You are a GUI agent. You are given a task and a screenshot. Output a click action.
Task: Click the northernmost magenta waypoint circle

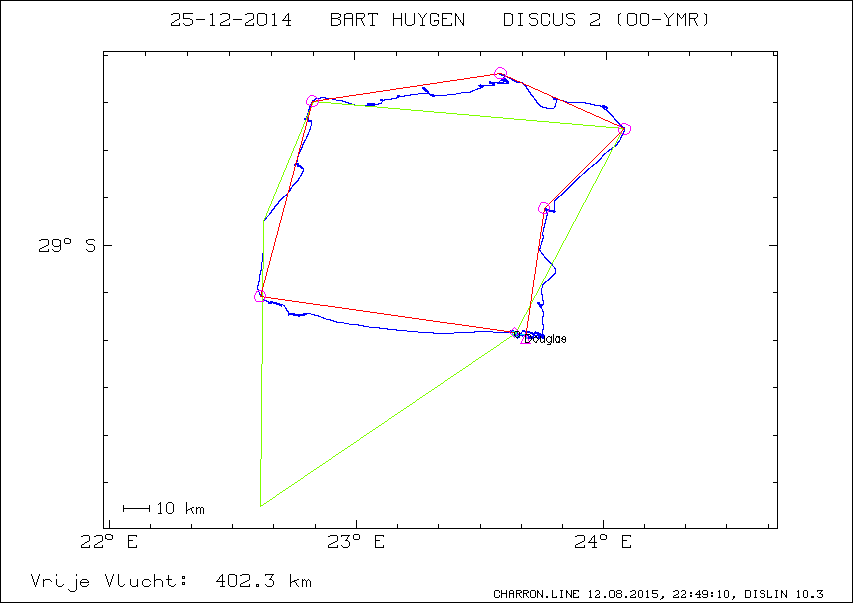coord(500,73)
